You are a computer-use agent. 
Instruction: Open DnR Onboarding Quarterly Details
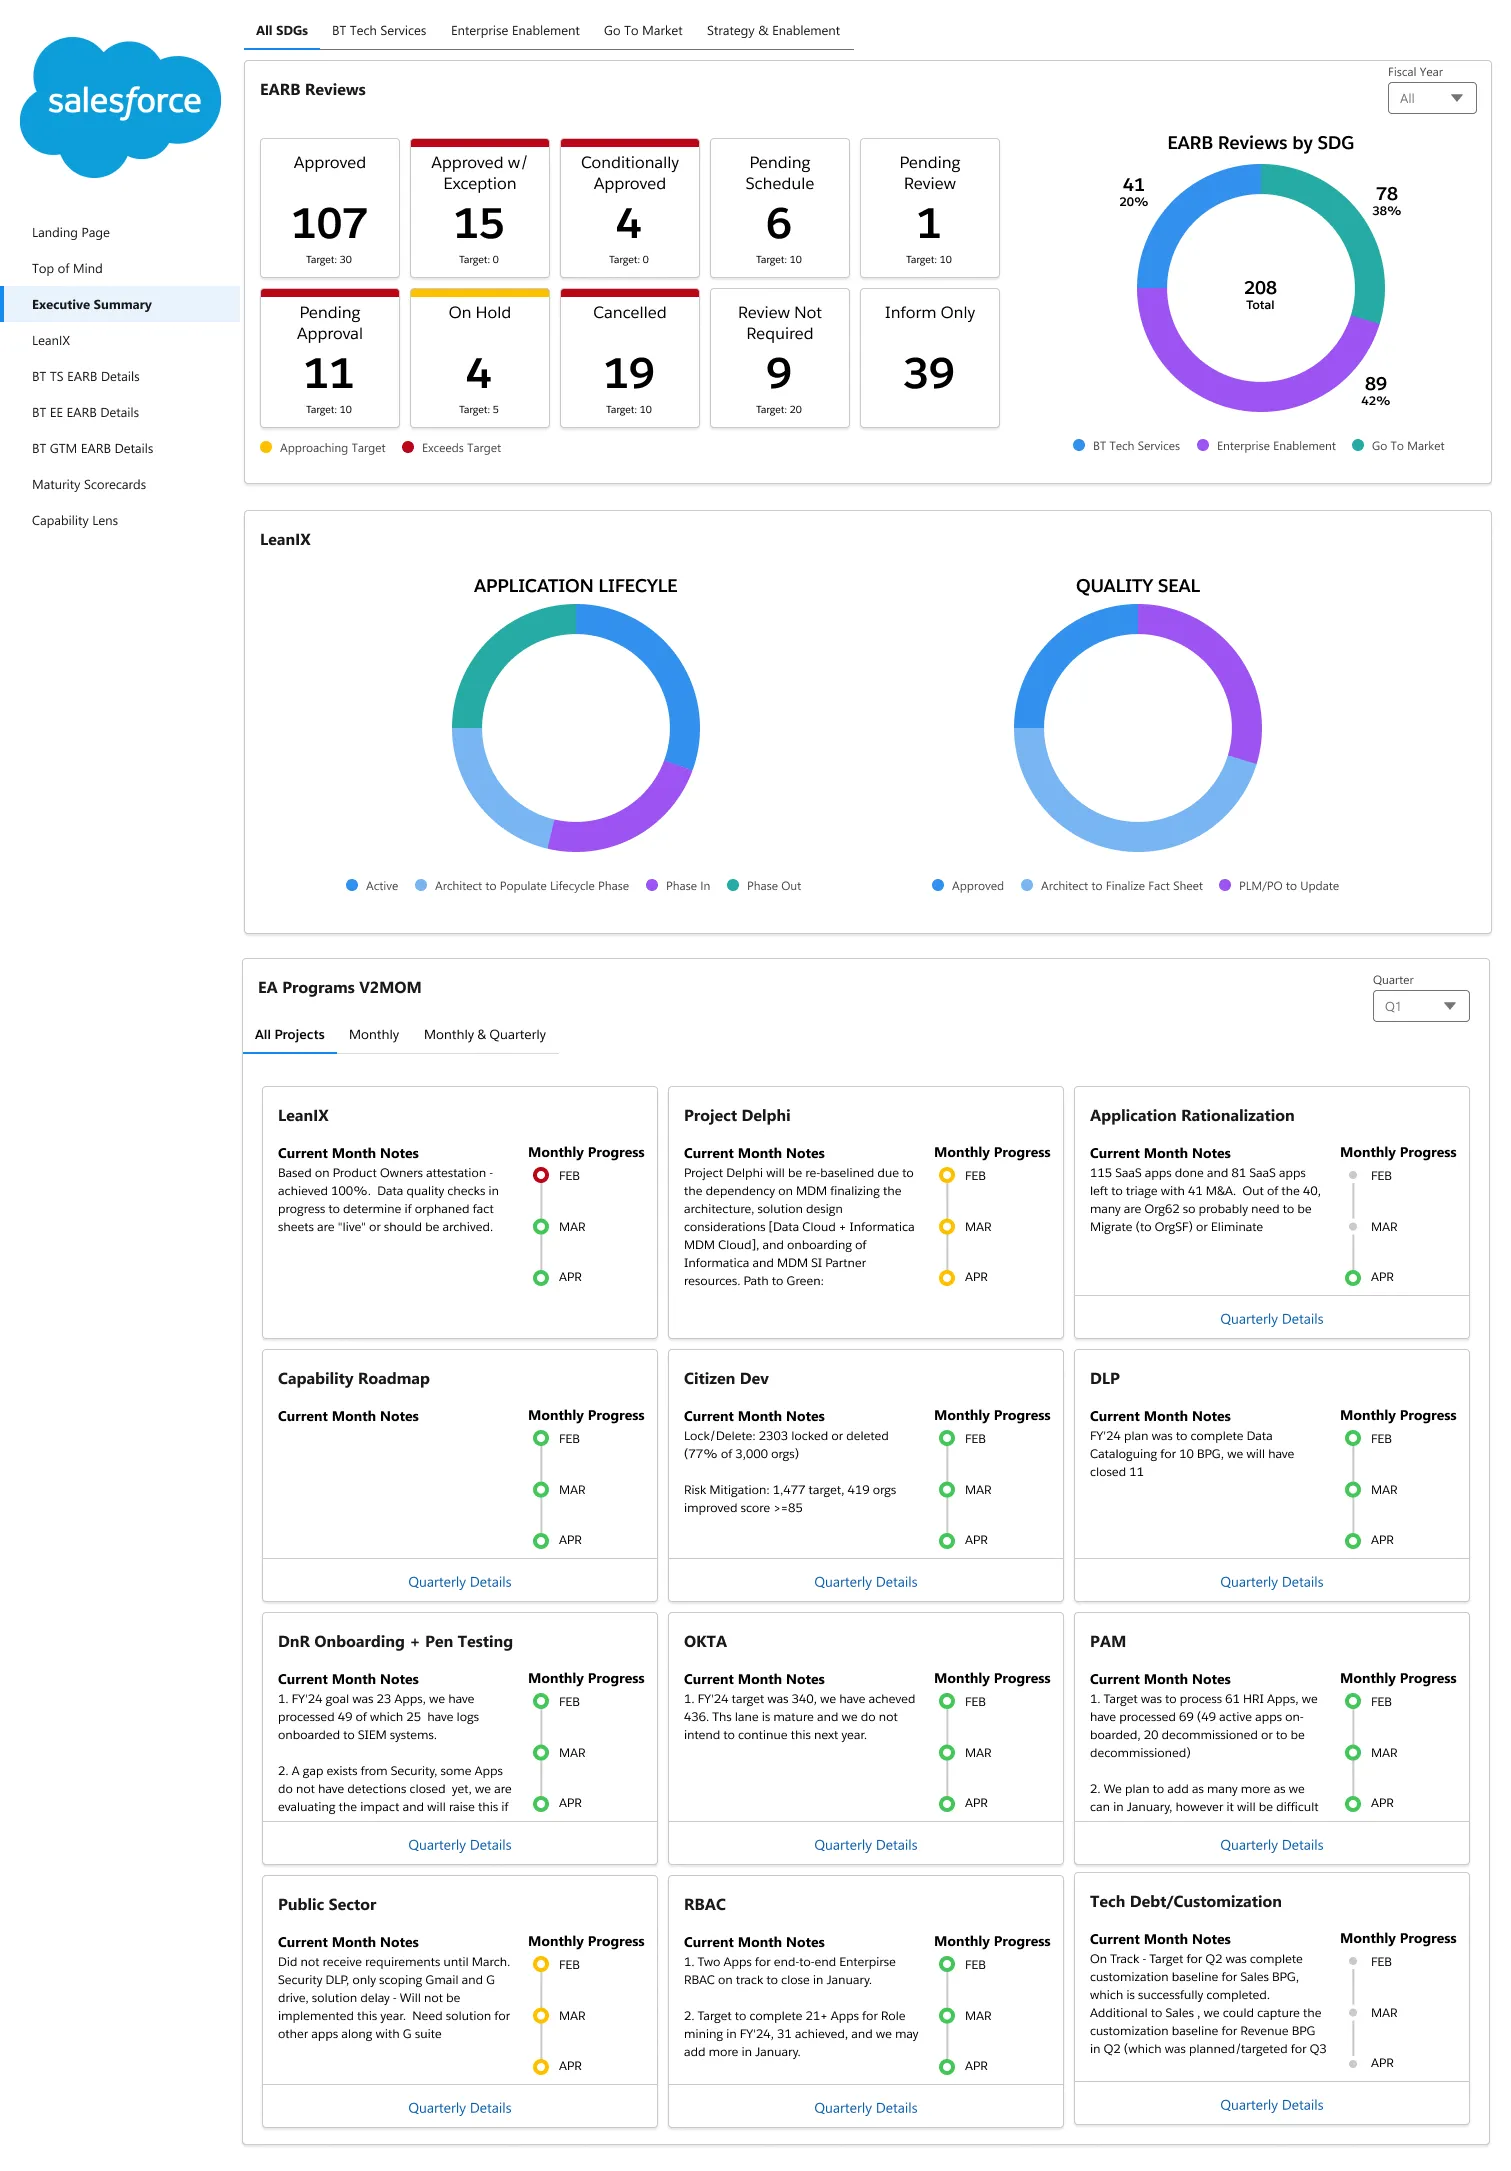tap(459, 1846)
